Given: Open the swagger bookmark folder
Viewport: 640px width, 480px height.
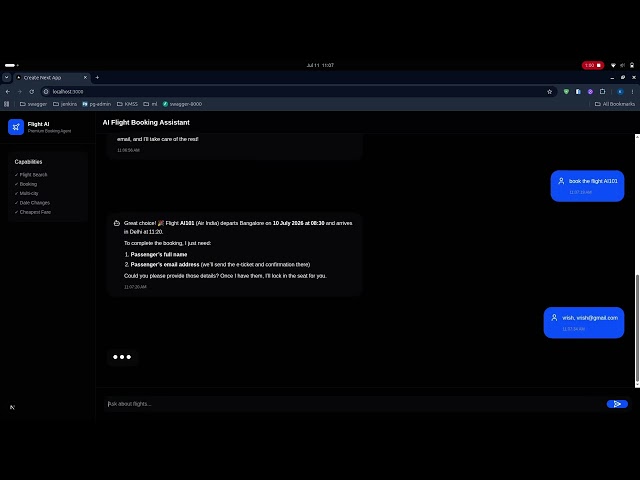Looking at the screenshot, I should 33,104.
